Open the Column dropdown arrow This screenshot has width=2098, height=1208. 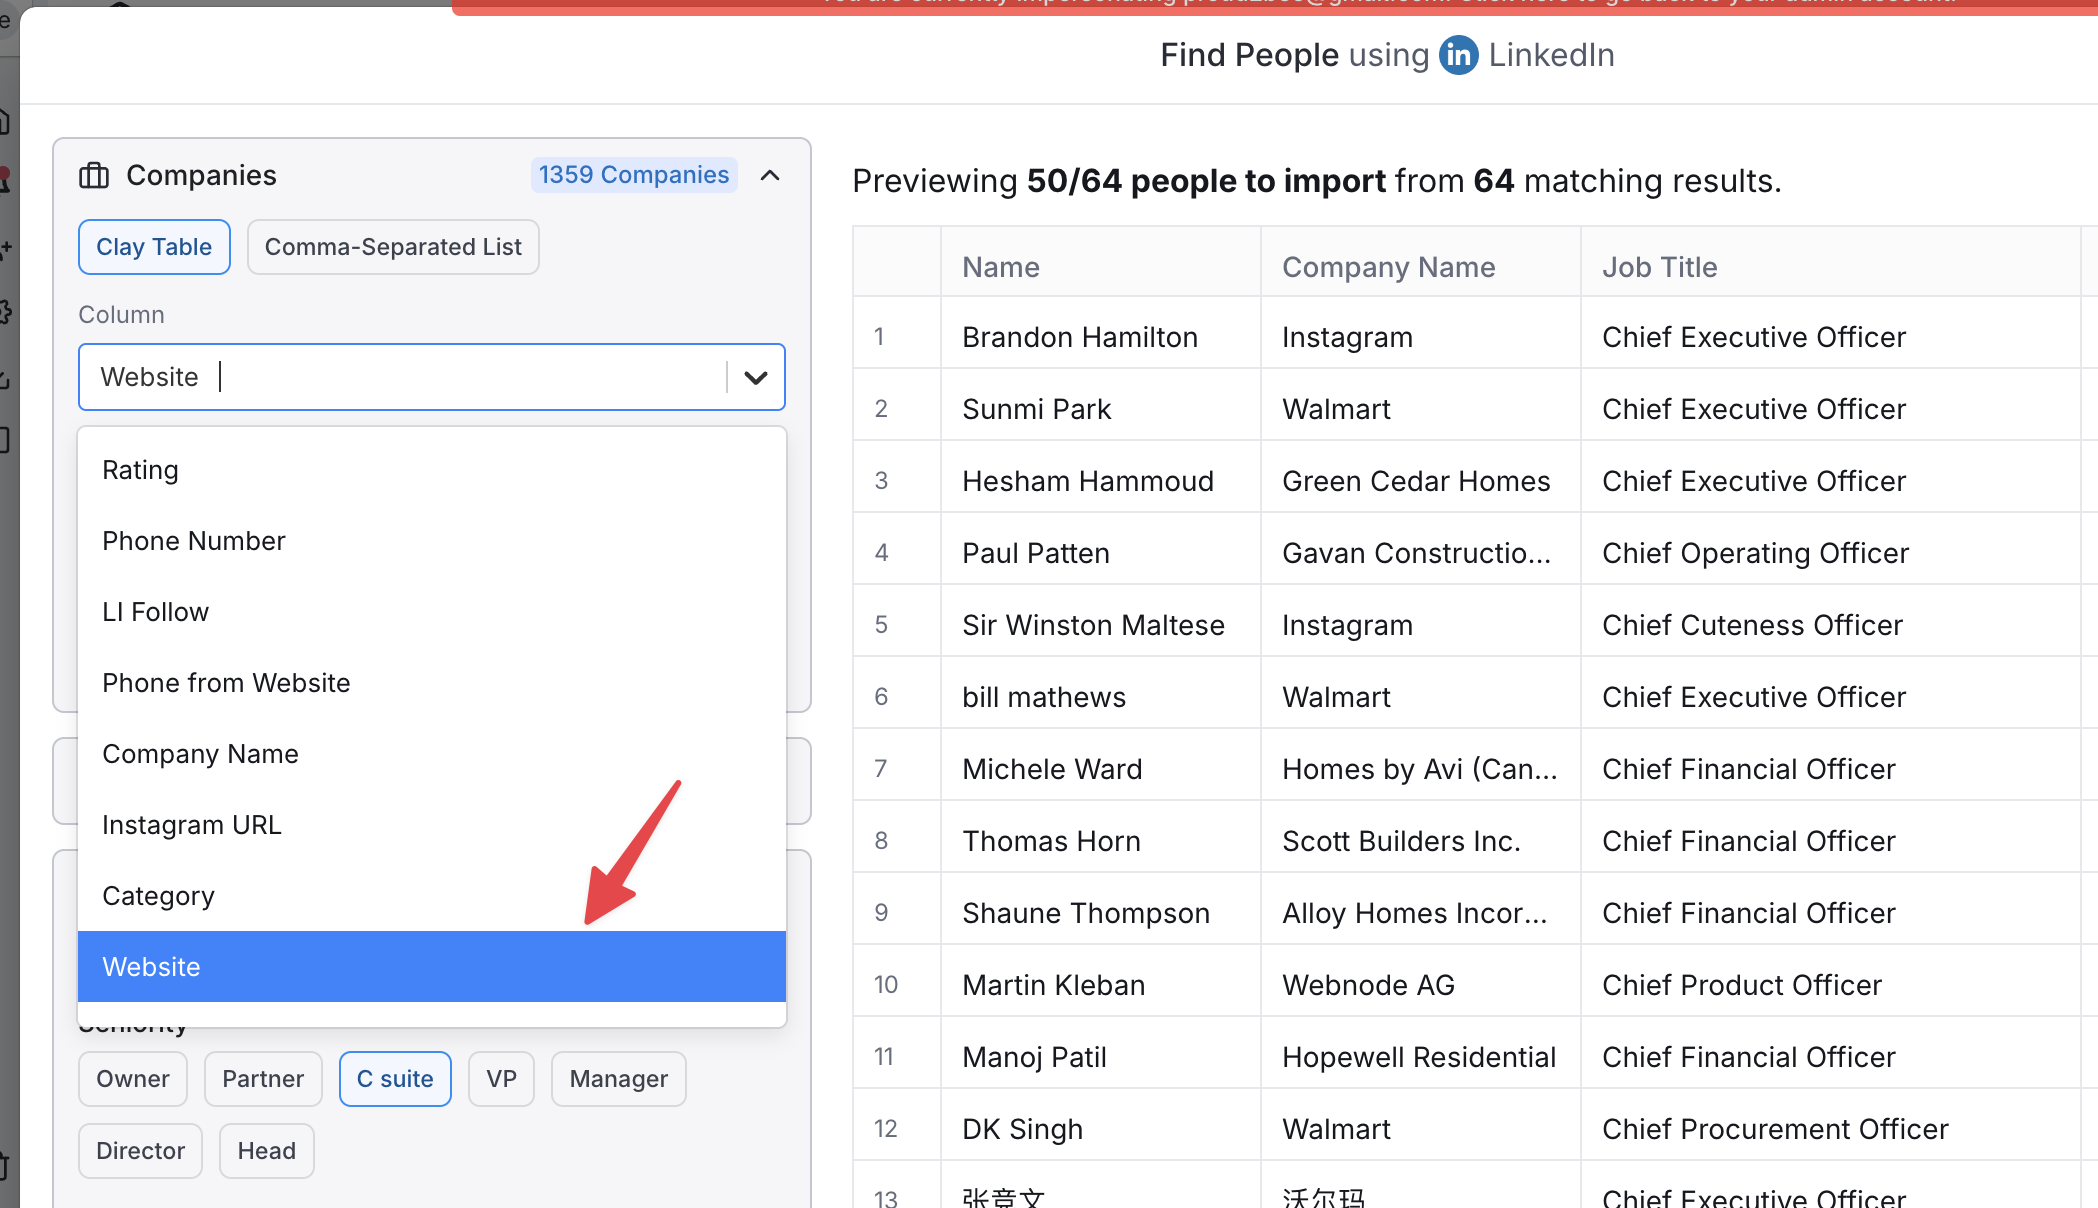coord(756,378)
